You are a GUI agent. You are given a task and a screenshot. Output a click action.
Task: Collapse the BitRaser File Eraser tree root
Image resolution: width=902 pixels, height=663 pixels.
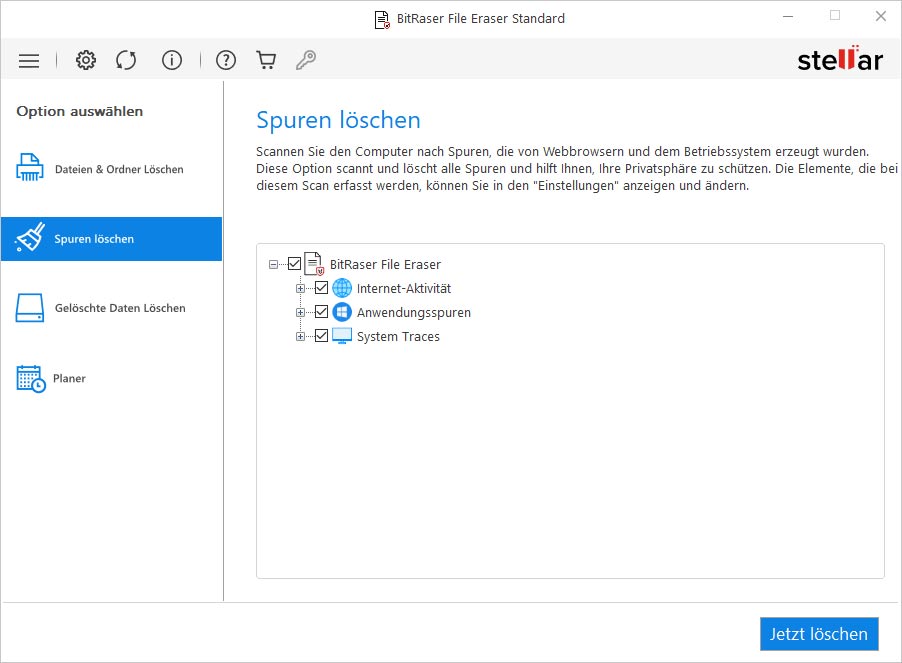[x=273, y=265]
